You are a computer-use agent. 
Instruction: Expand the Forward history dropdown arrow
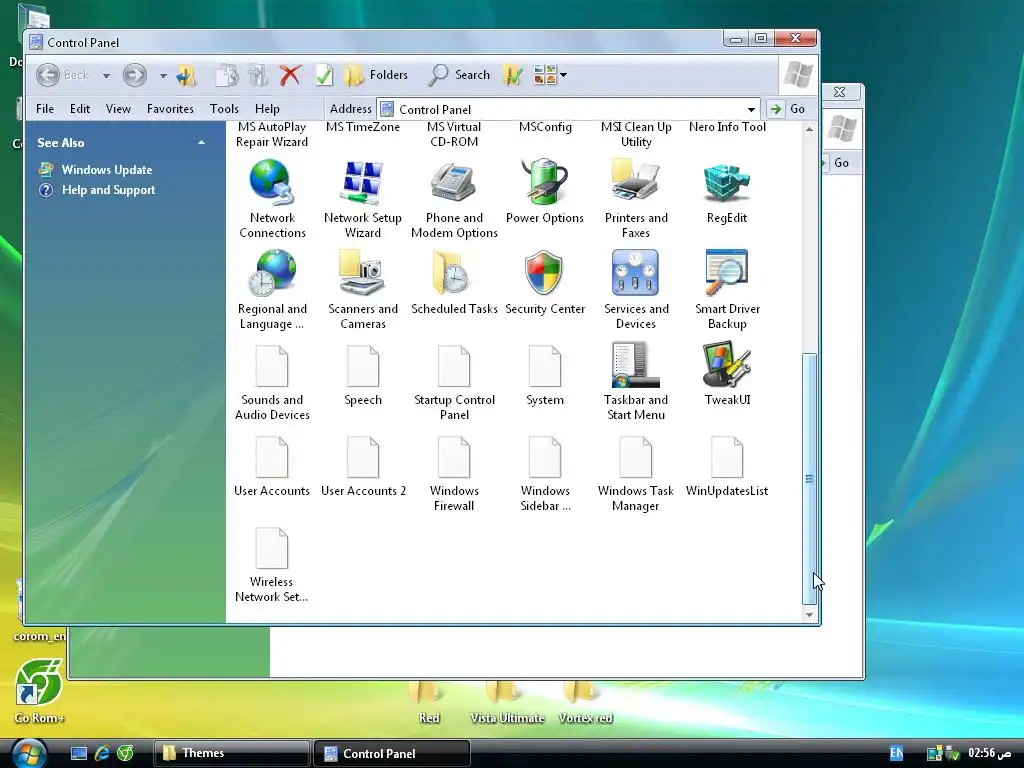(163, 76)
